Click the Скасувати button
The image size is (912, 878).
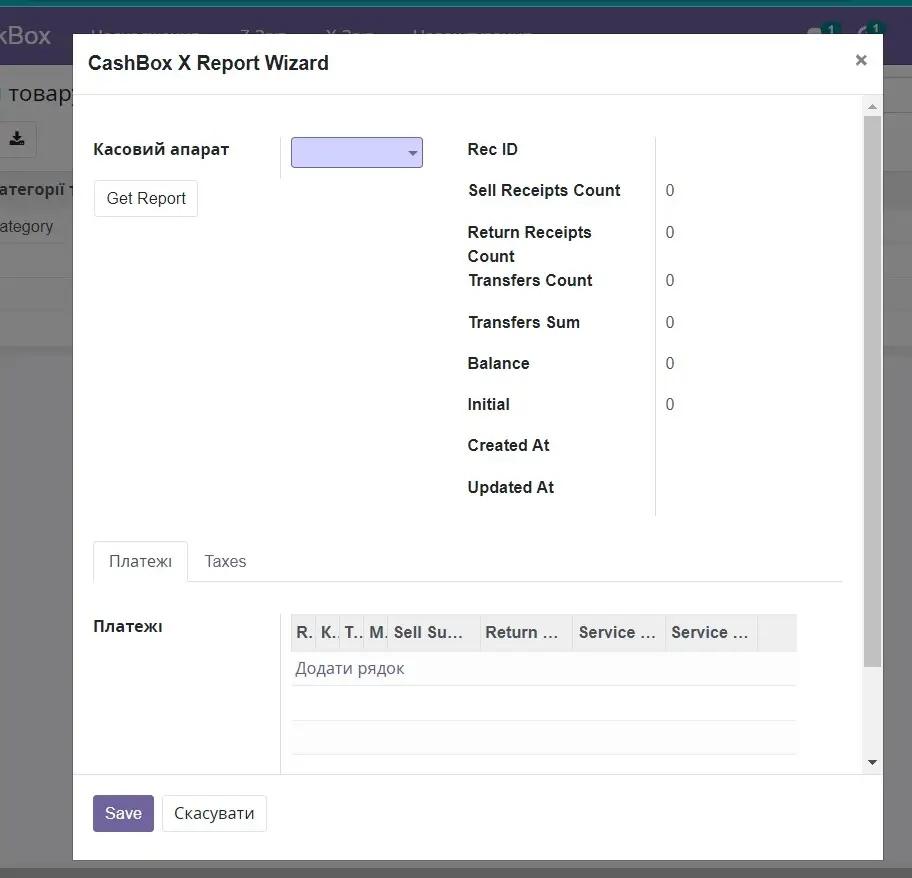pos(214,813)
